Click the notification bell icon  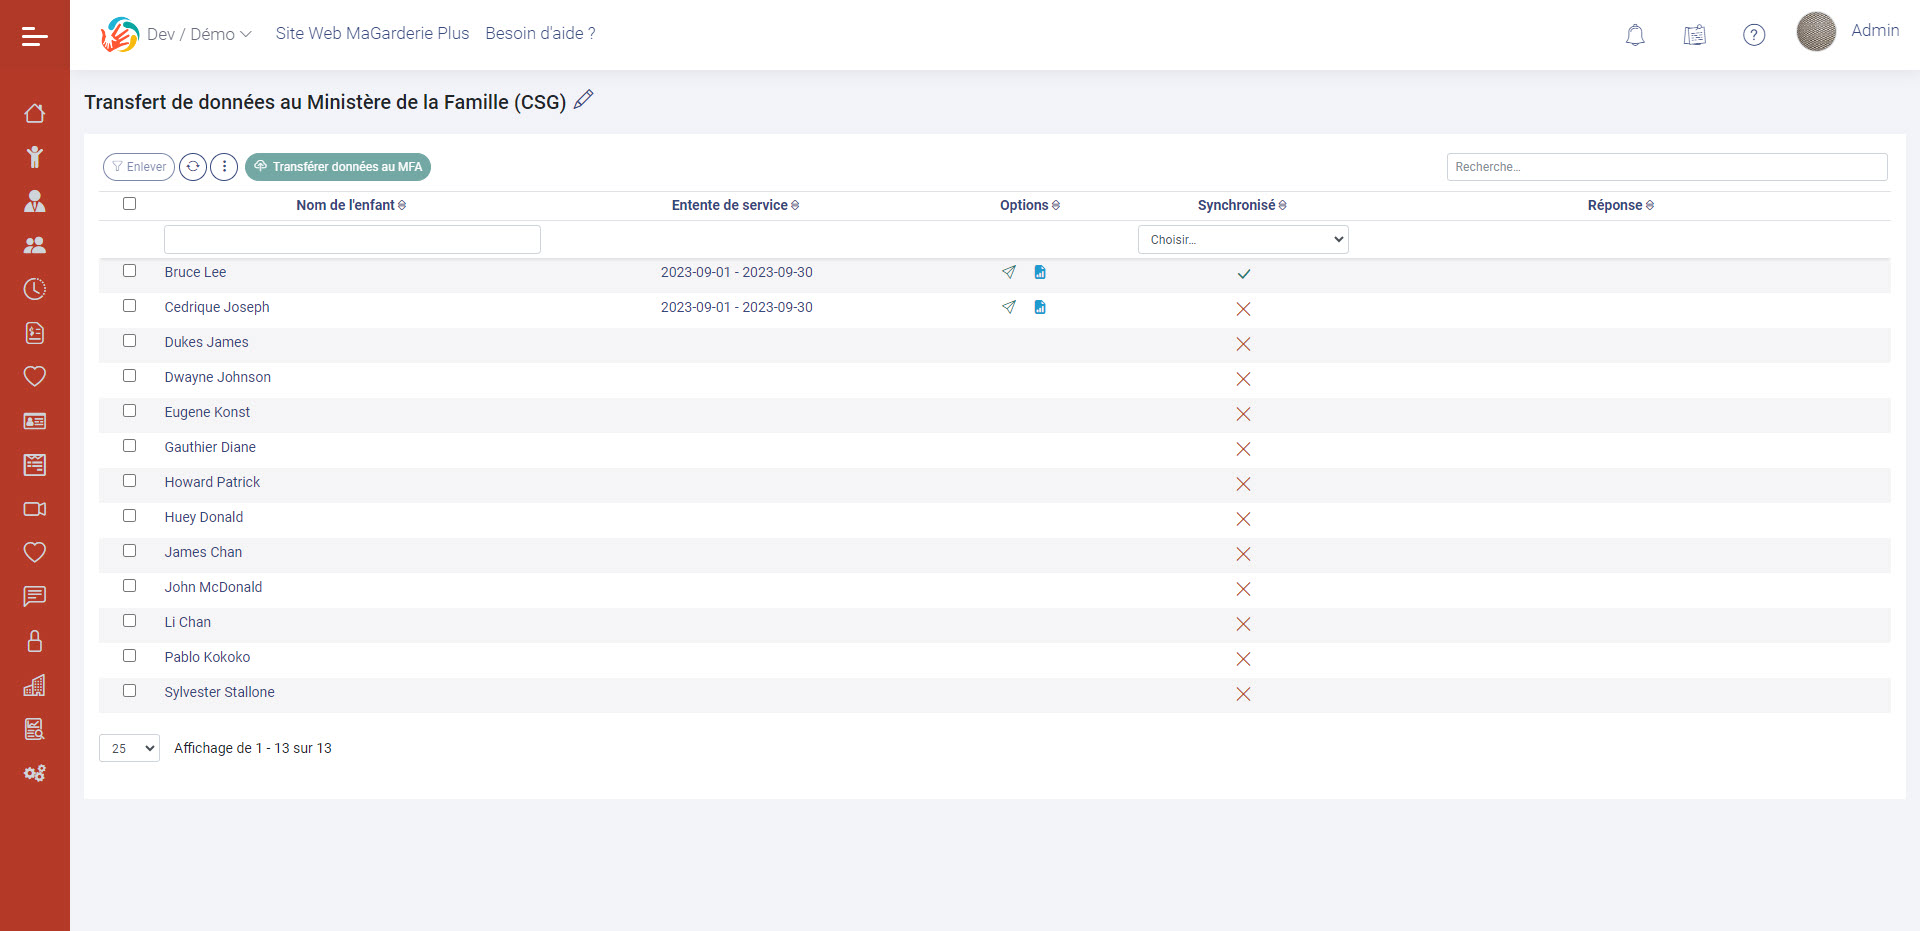(1635, 35)
